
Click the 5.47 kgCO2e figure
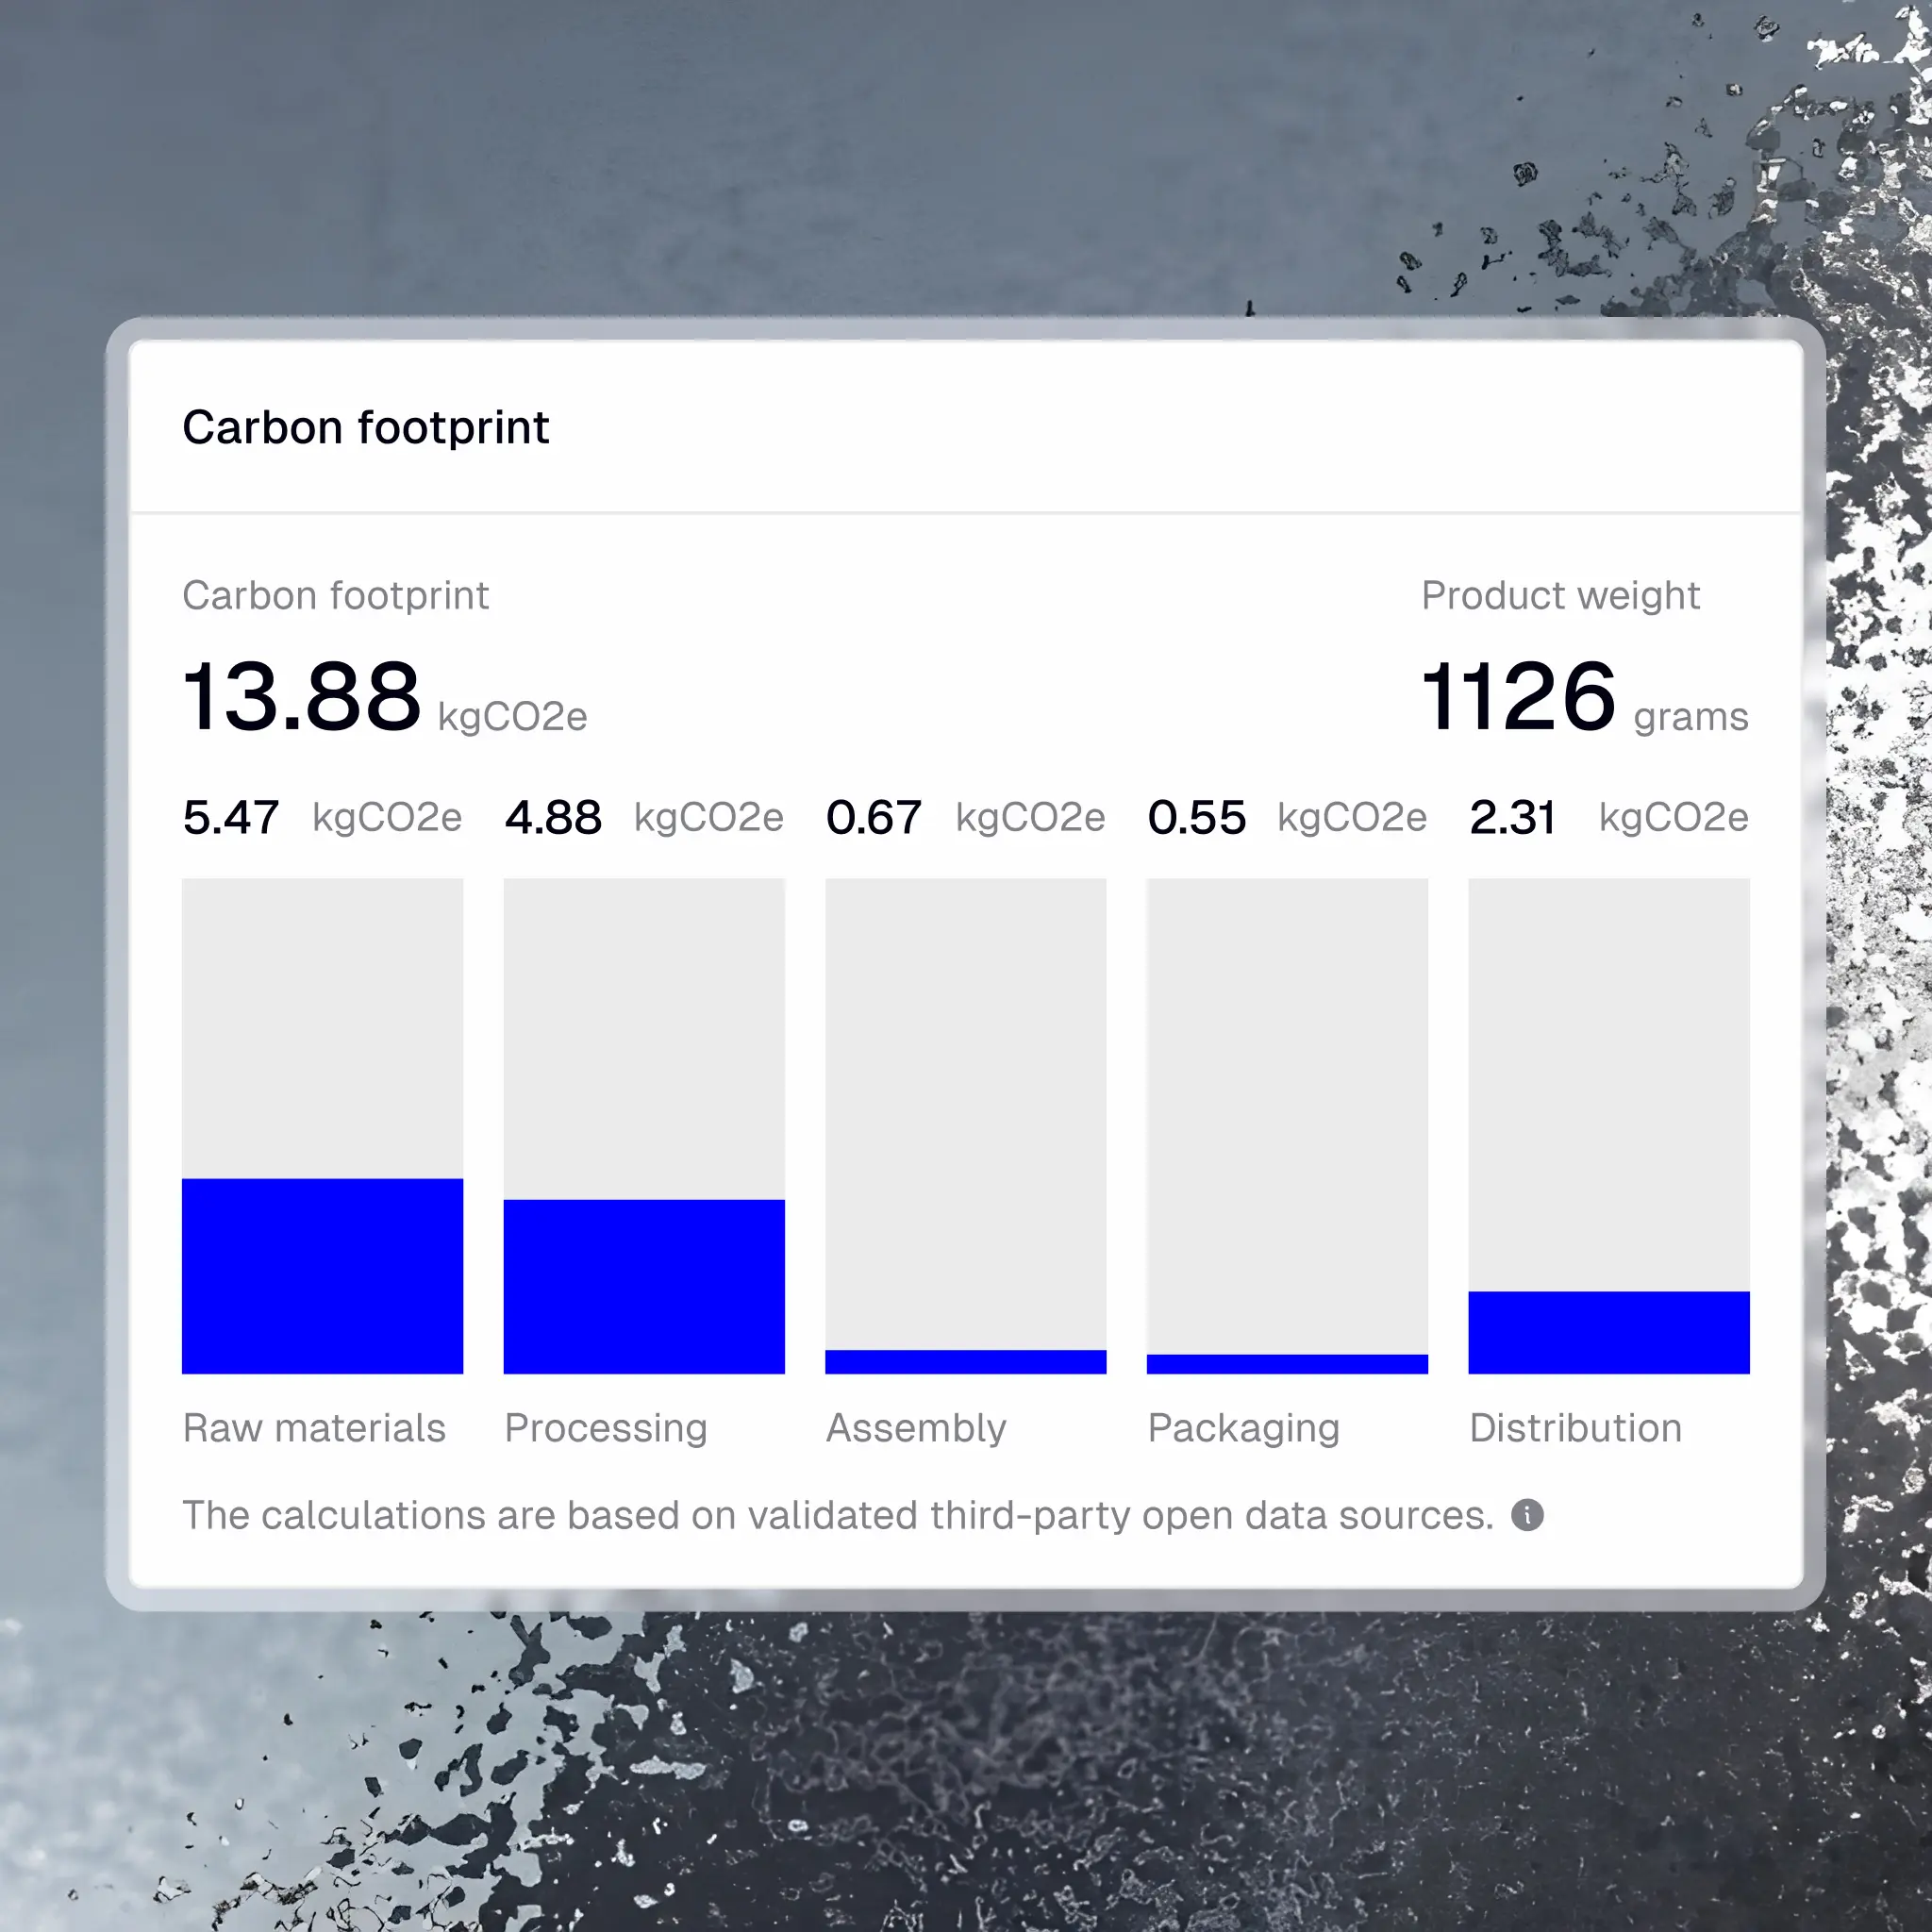[231, 817]
